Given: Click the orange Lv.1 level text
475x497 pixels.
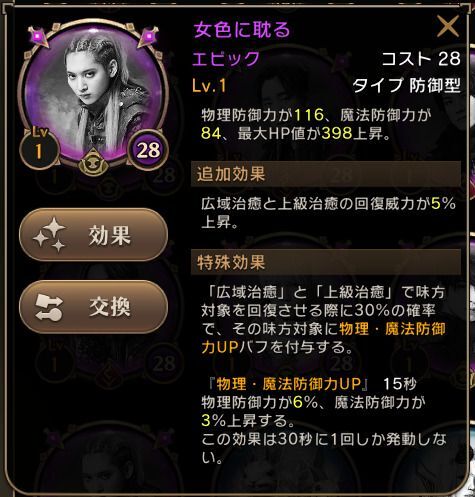Looking at the screenshot, I should point(209,86).
